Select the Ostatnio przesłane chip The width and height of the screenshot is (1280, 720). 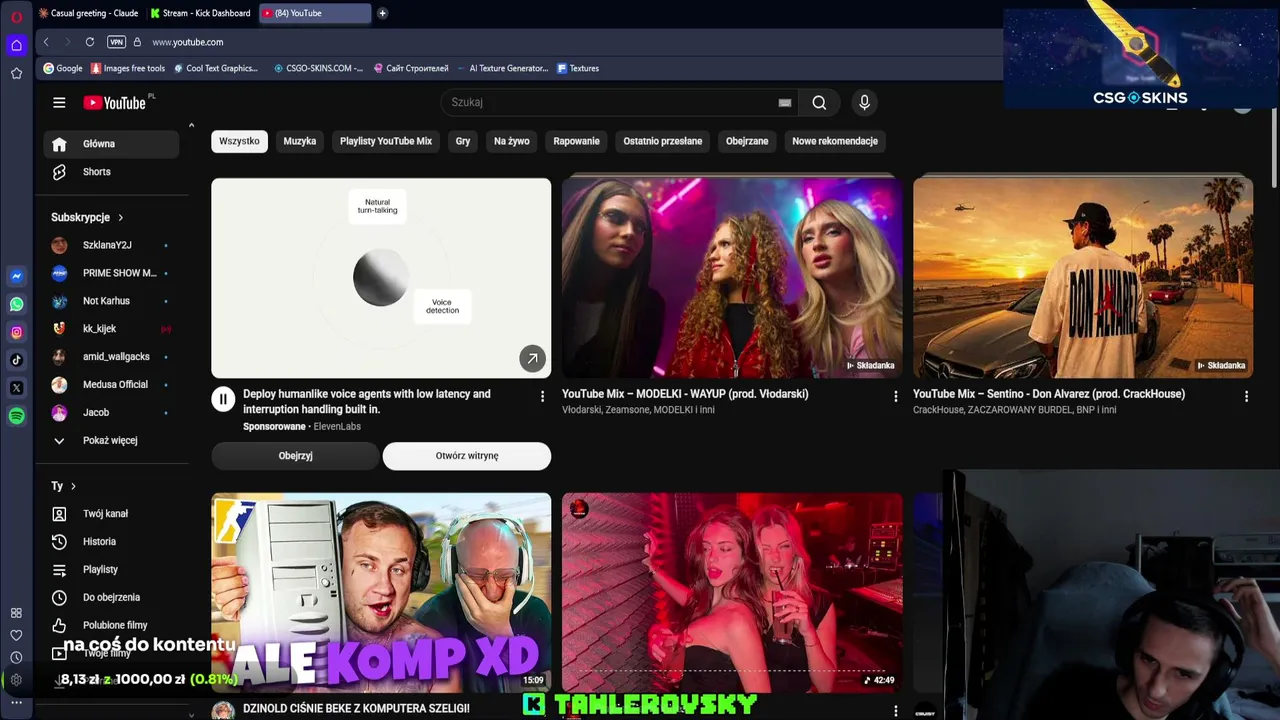click(663, 141)
